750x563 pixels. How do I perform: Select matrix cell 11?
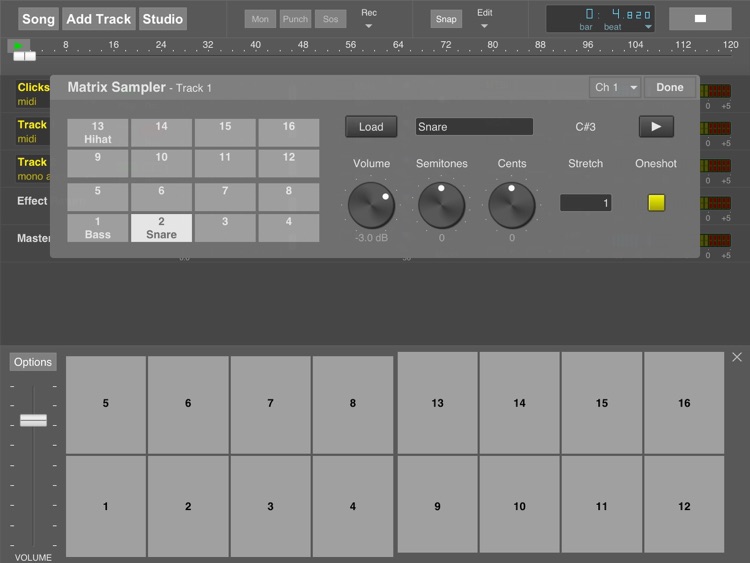point(225,163)
